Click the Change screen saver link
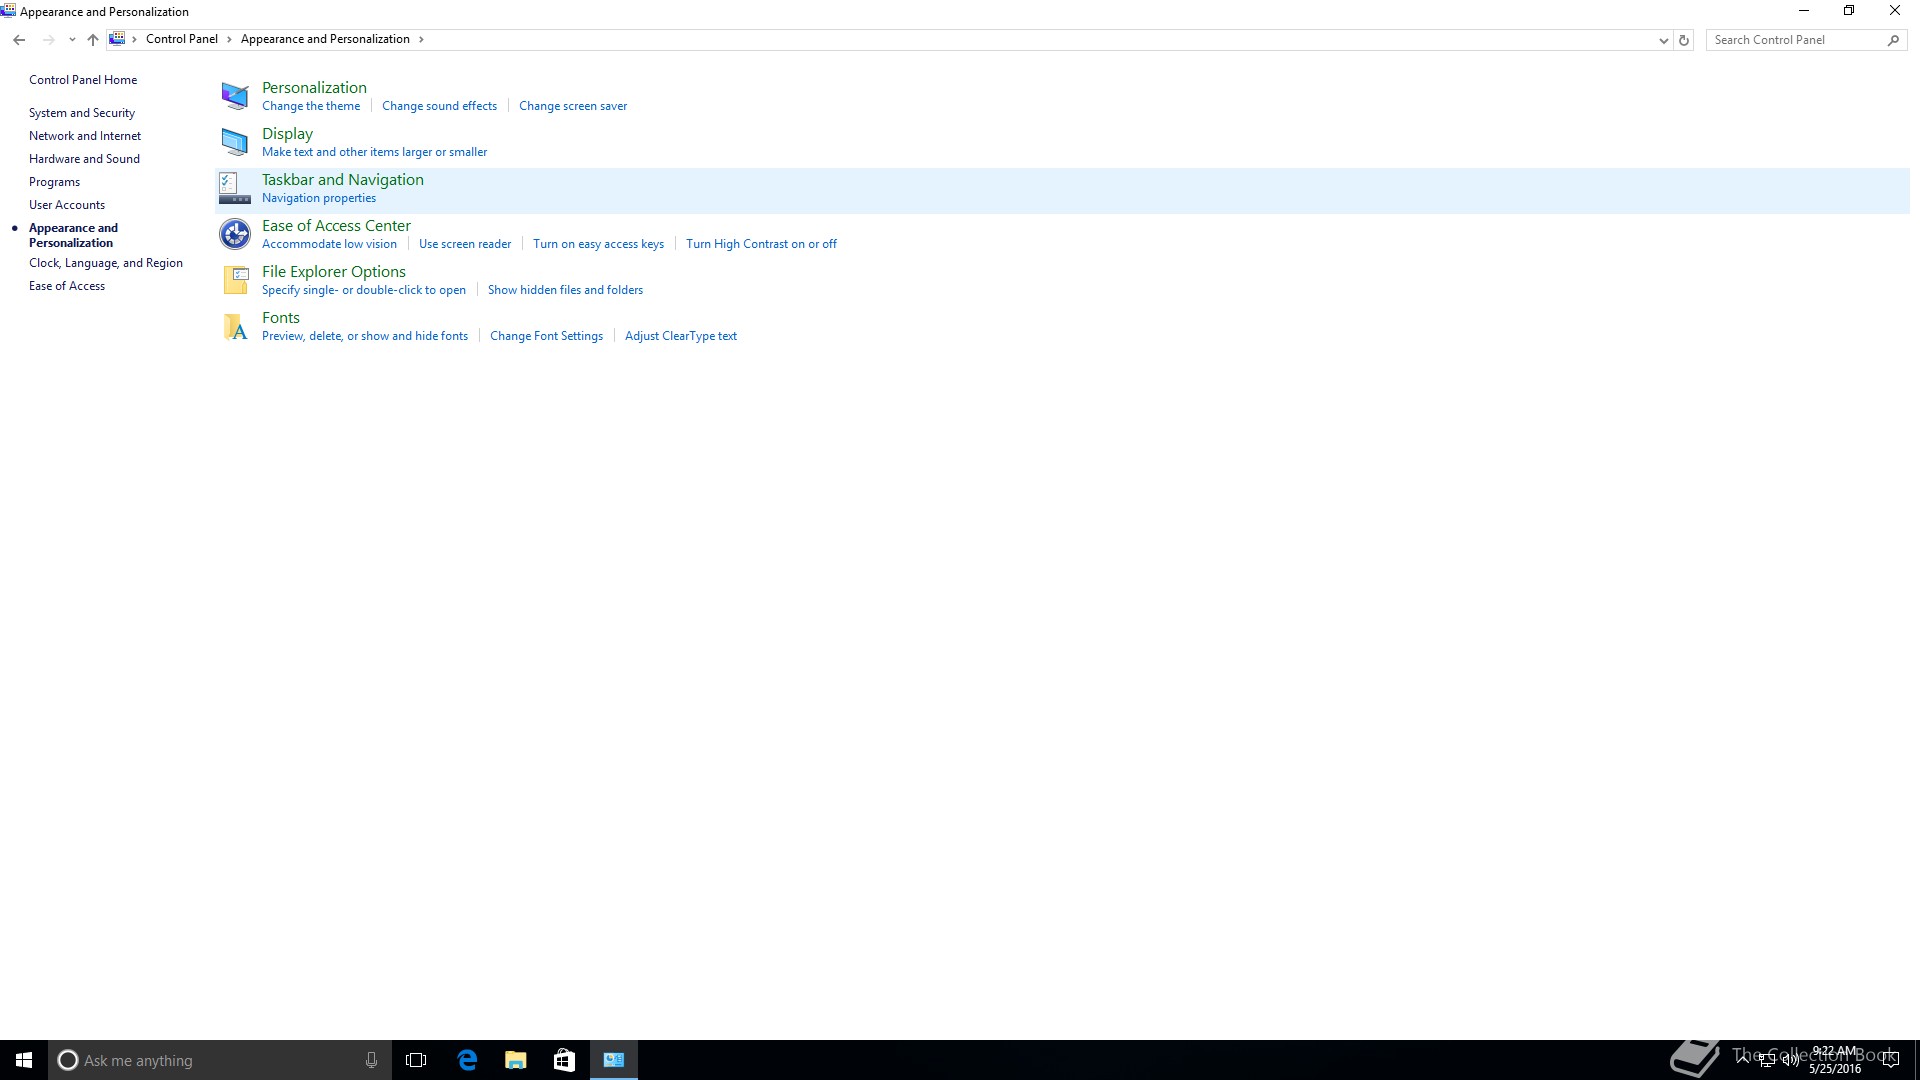This screenshot has width=1920, height=1080. coord(572,106)
